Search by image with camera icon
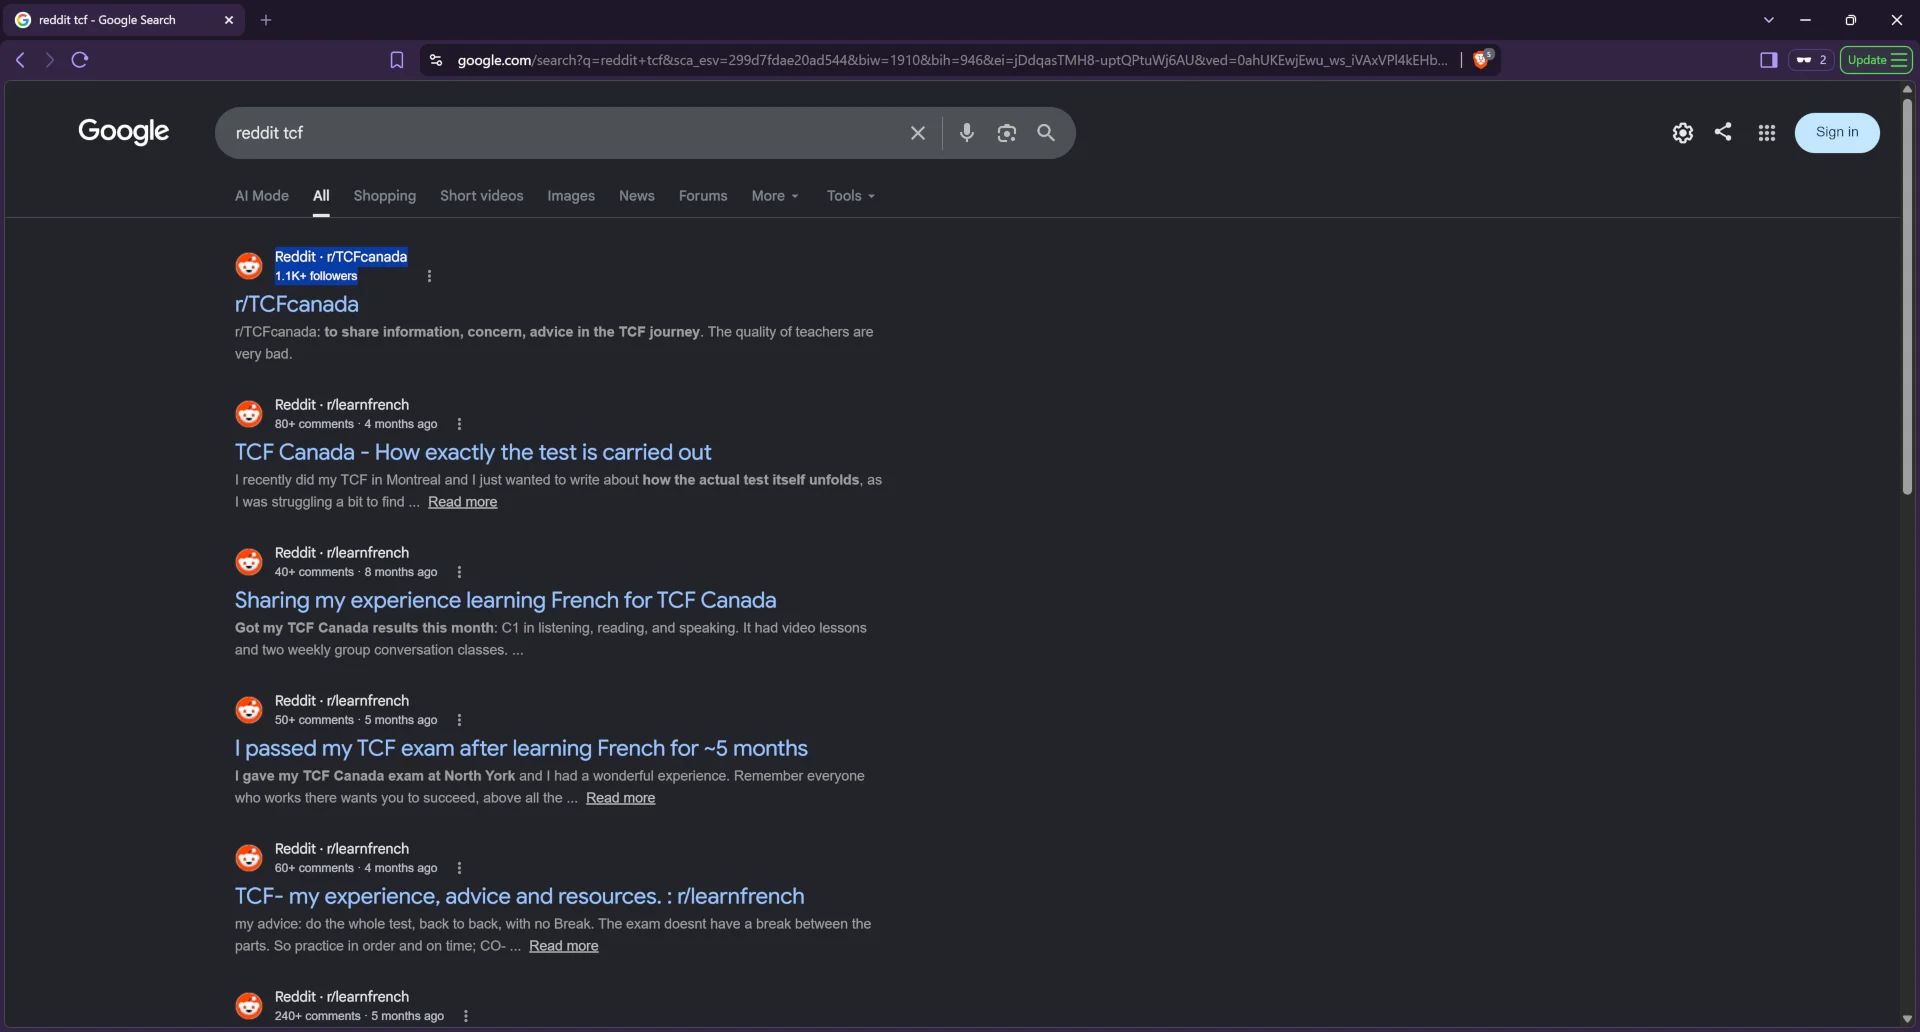This screenshot has width=1920, height=1032. pyautogui.click(x=1006, y=133)
